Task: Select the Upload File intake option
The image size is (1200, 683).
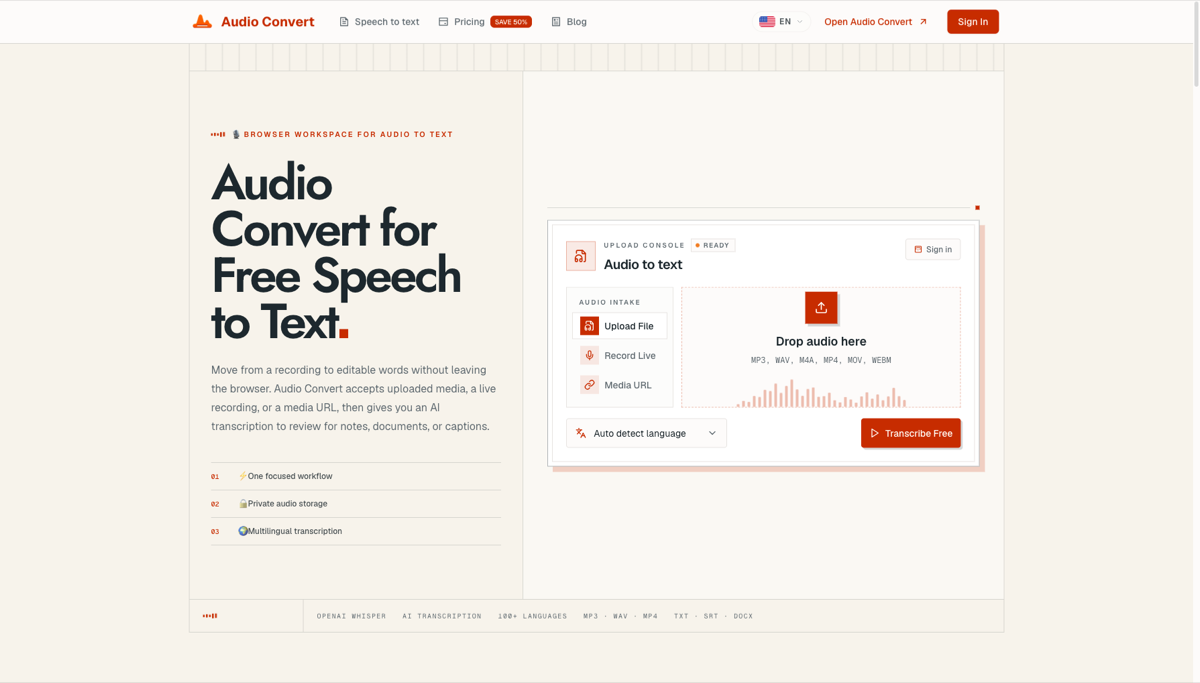Action: [620, 326]
